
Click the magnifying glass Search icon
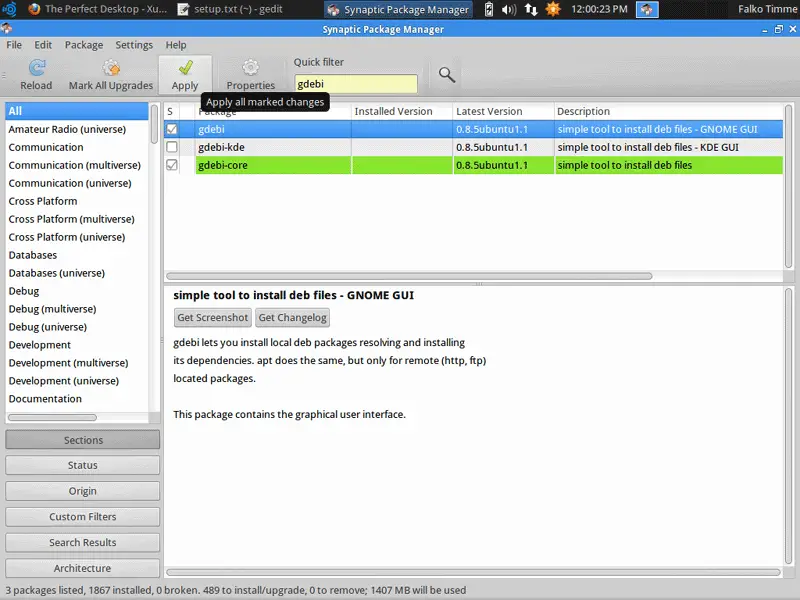[446, 75]
